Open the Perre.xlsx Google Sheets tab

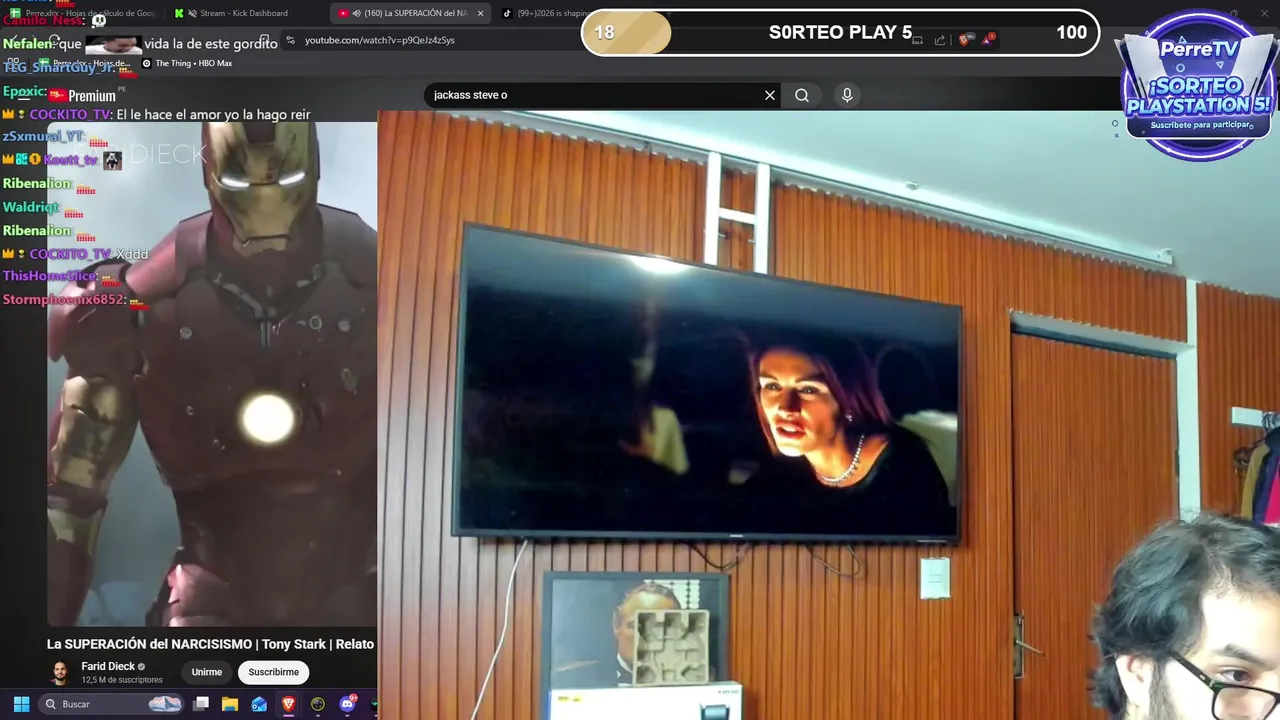[83, 13]
